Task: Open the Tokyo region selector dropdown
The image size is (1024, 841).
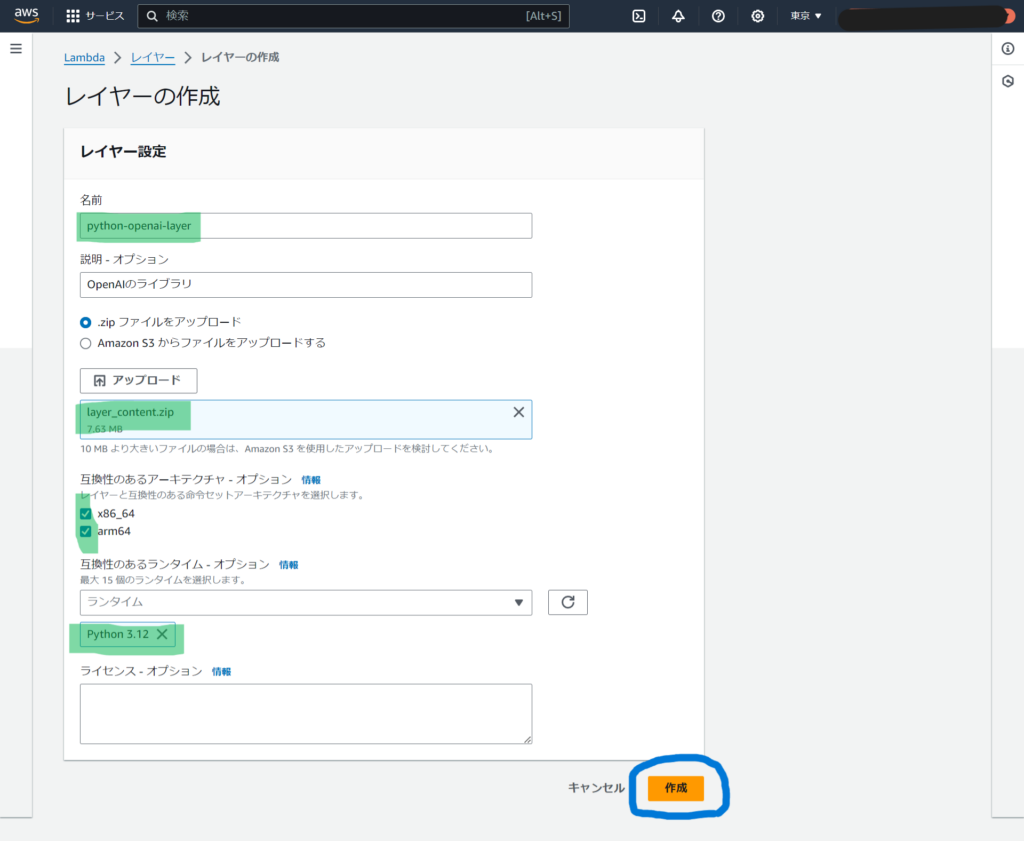Action: coord(806,16)
